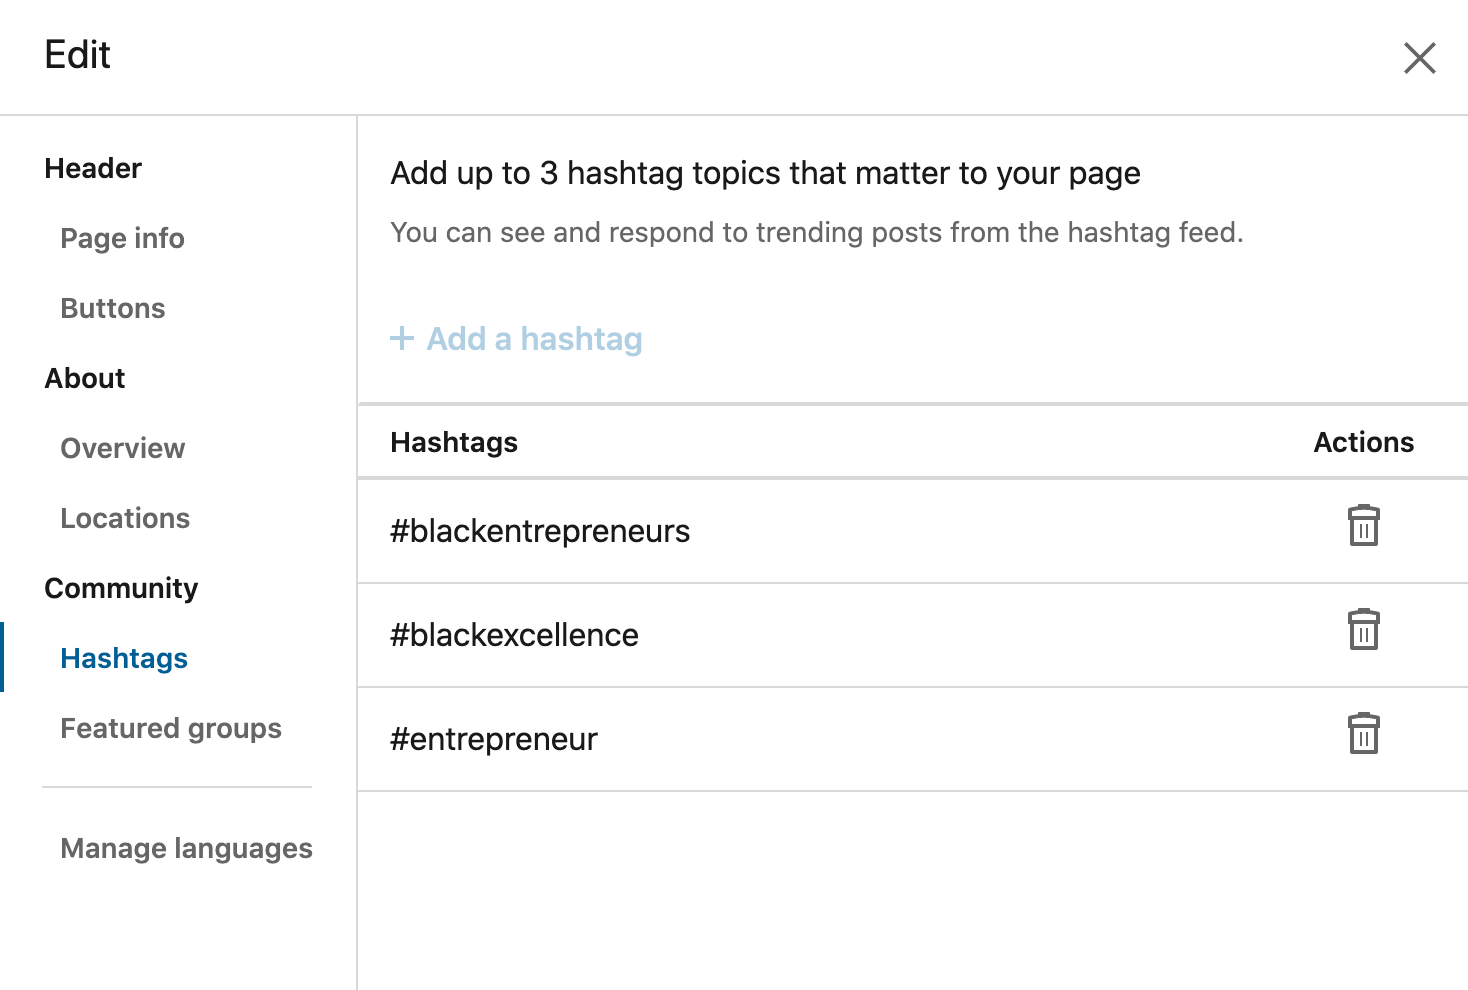This screenshot has width=1468, height=990.
Task: Click the Header section heading
Action: [93, 168]
